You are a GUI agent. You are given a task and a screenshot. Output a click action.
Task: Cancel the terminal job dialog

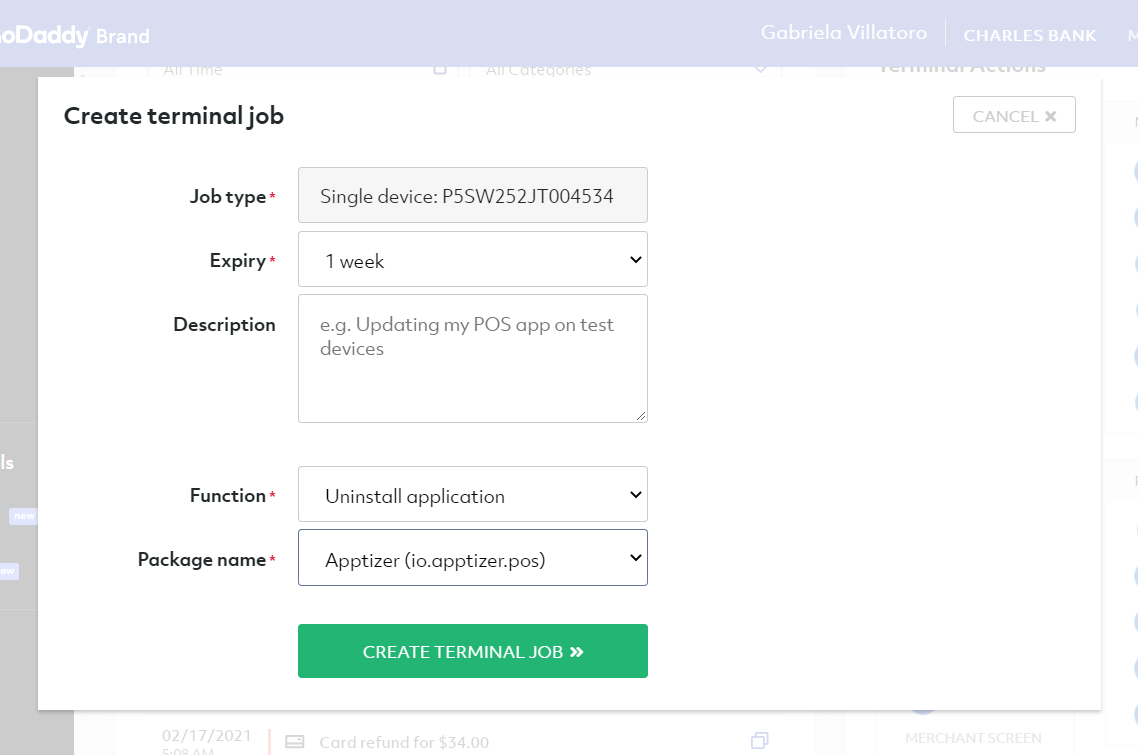point(1014,115)
